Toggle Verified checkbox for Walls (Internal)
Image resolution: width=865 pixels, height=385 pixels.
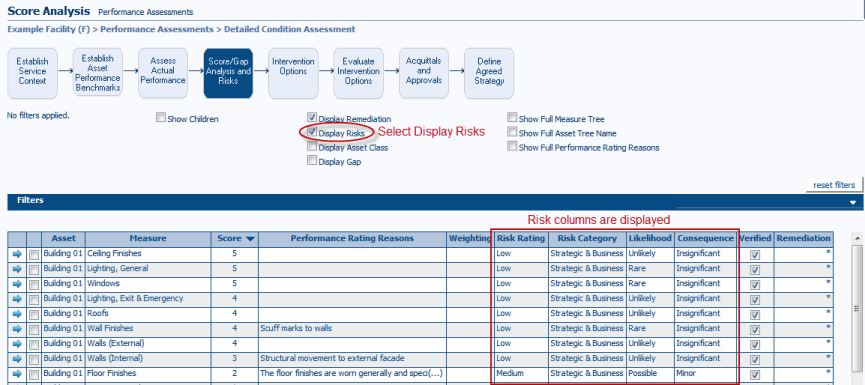[755, 359]
